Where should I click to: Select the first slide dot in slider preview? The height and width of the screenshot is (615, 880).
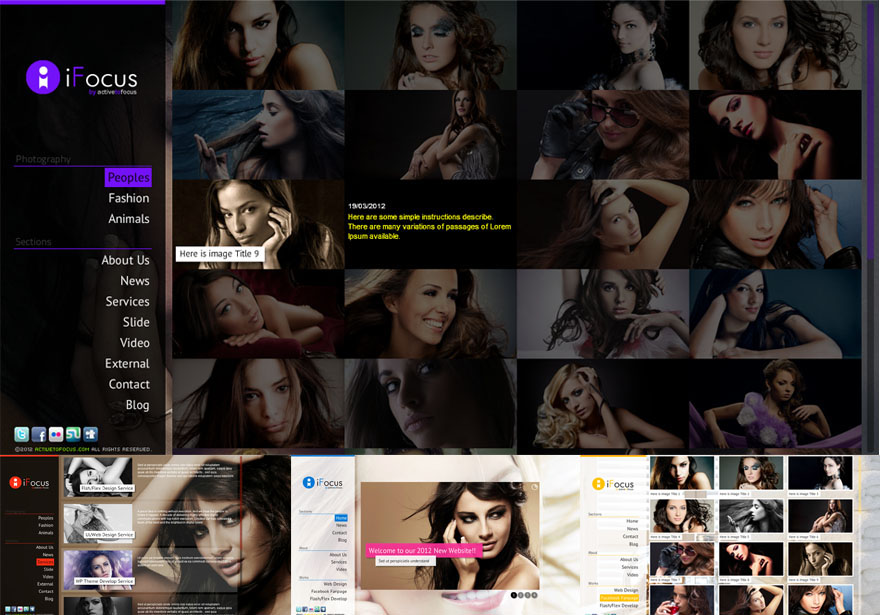click(514, 595)
